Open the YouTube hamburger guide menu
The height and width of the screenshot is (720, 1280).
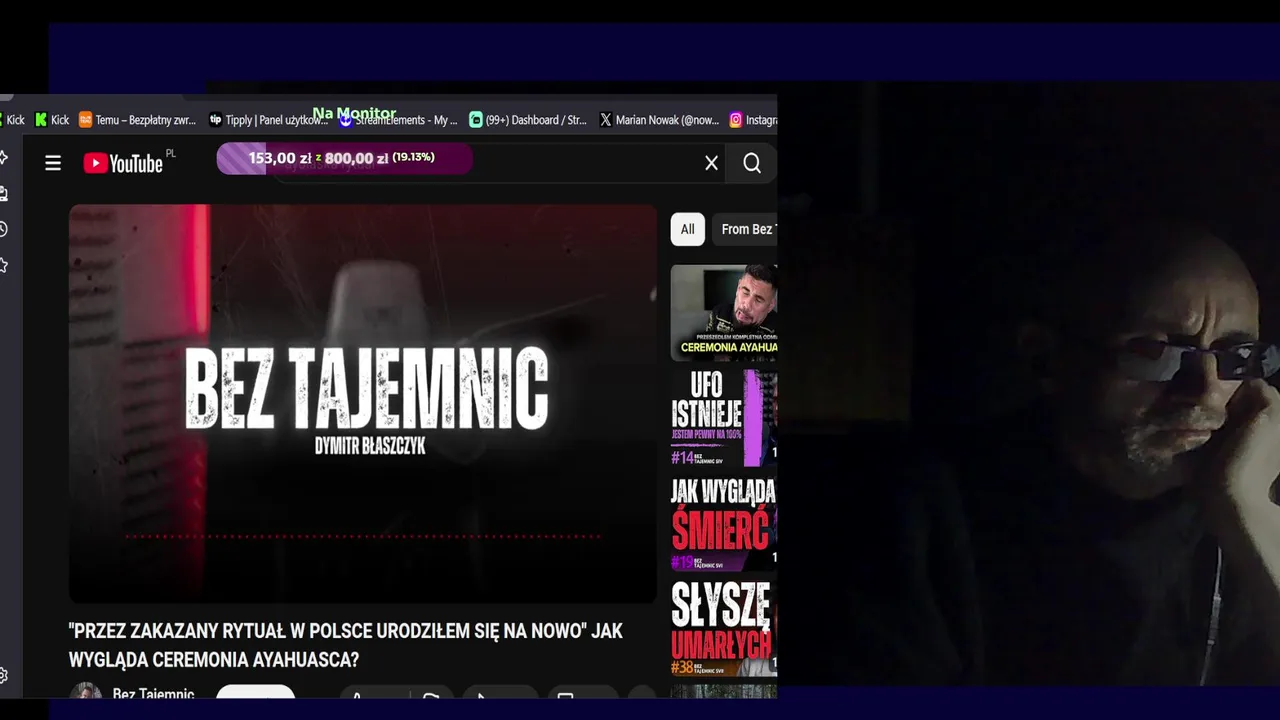tap(53, 163)
